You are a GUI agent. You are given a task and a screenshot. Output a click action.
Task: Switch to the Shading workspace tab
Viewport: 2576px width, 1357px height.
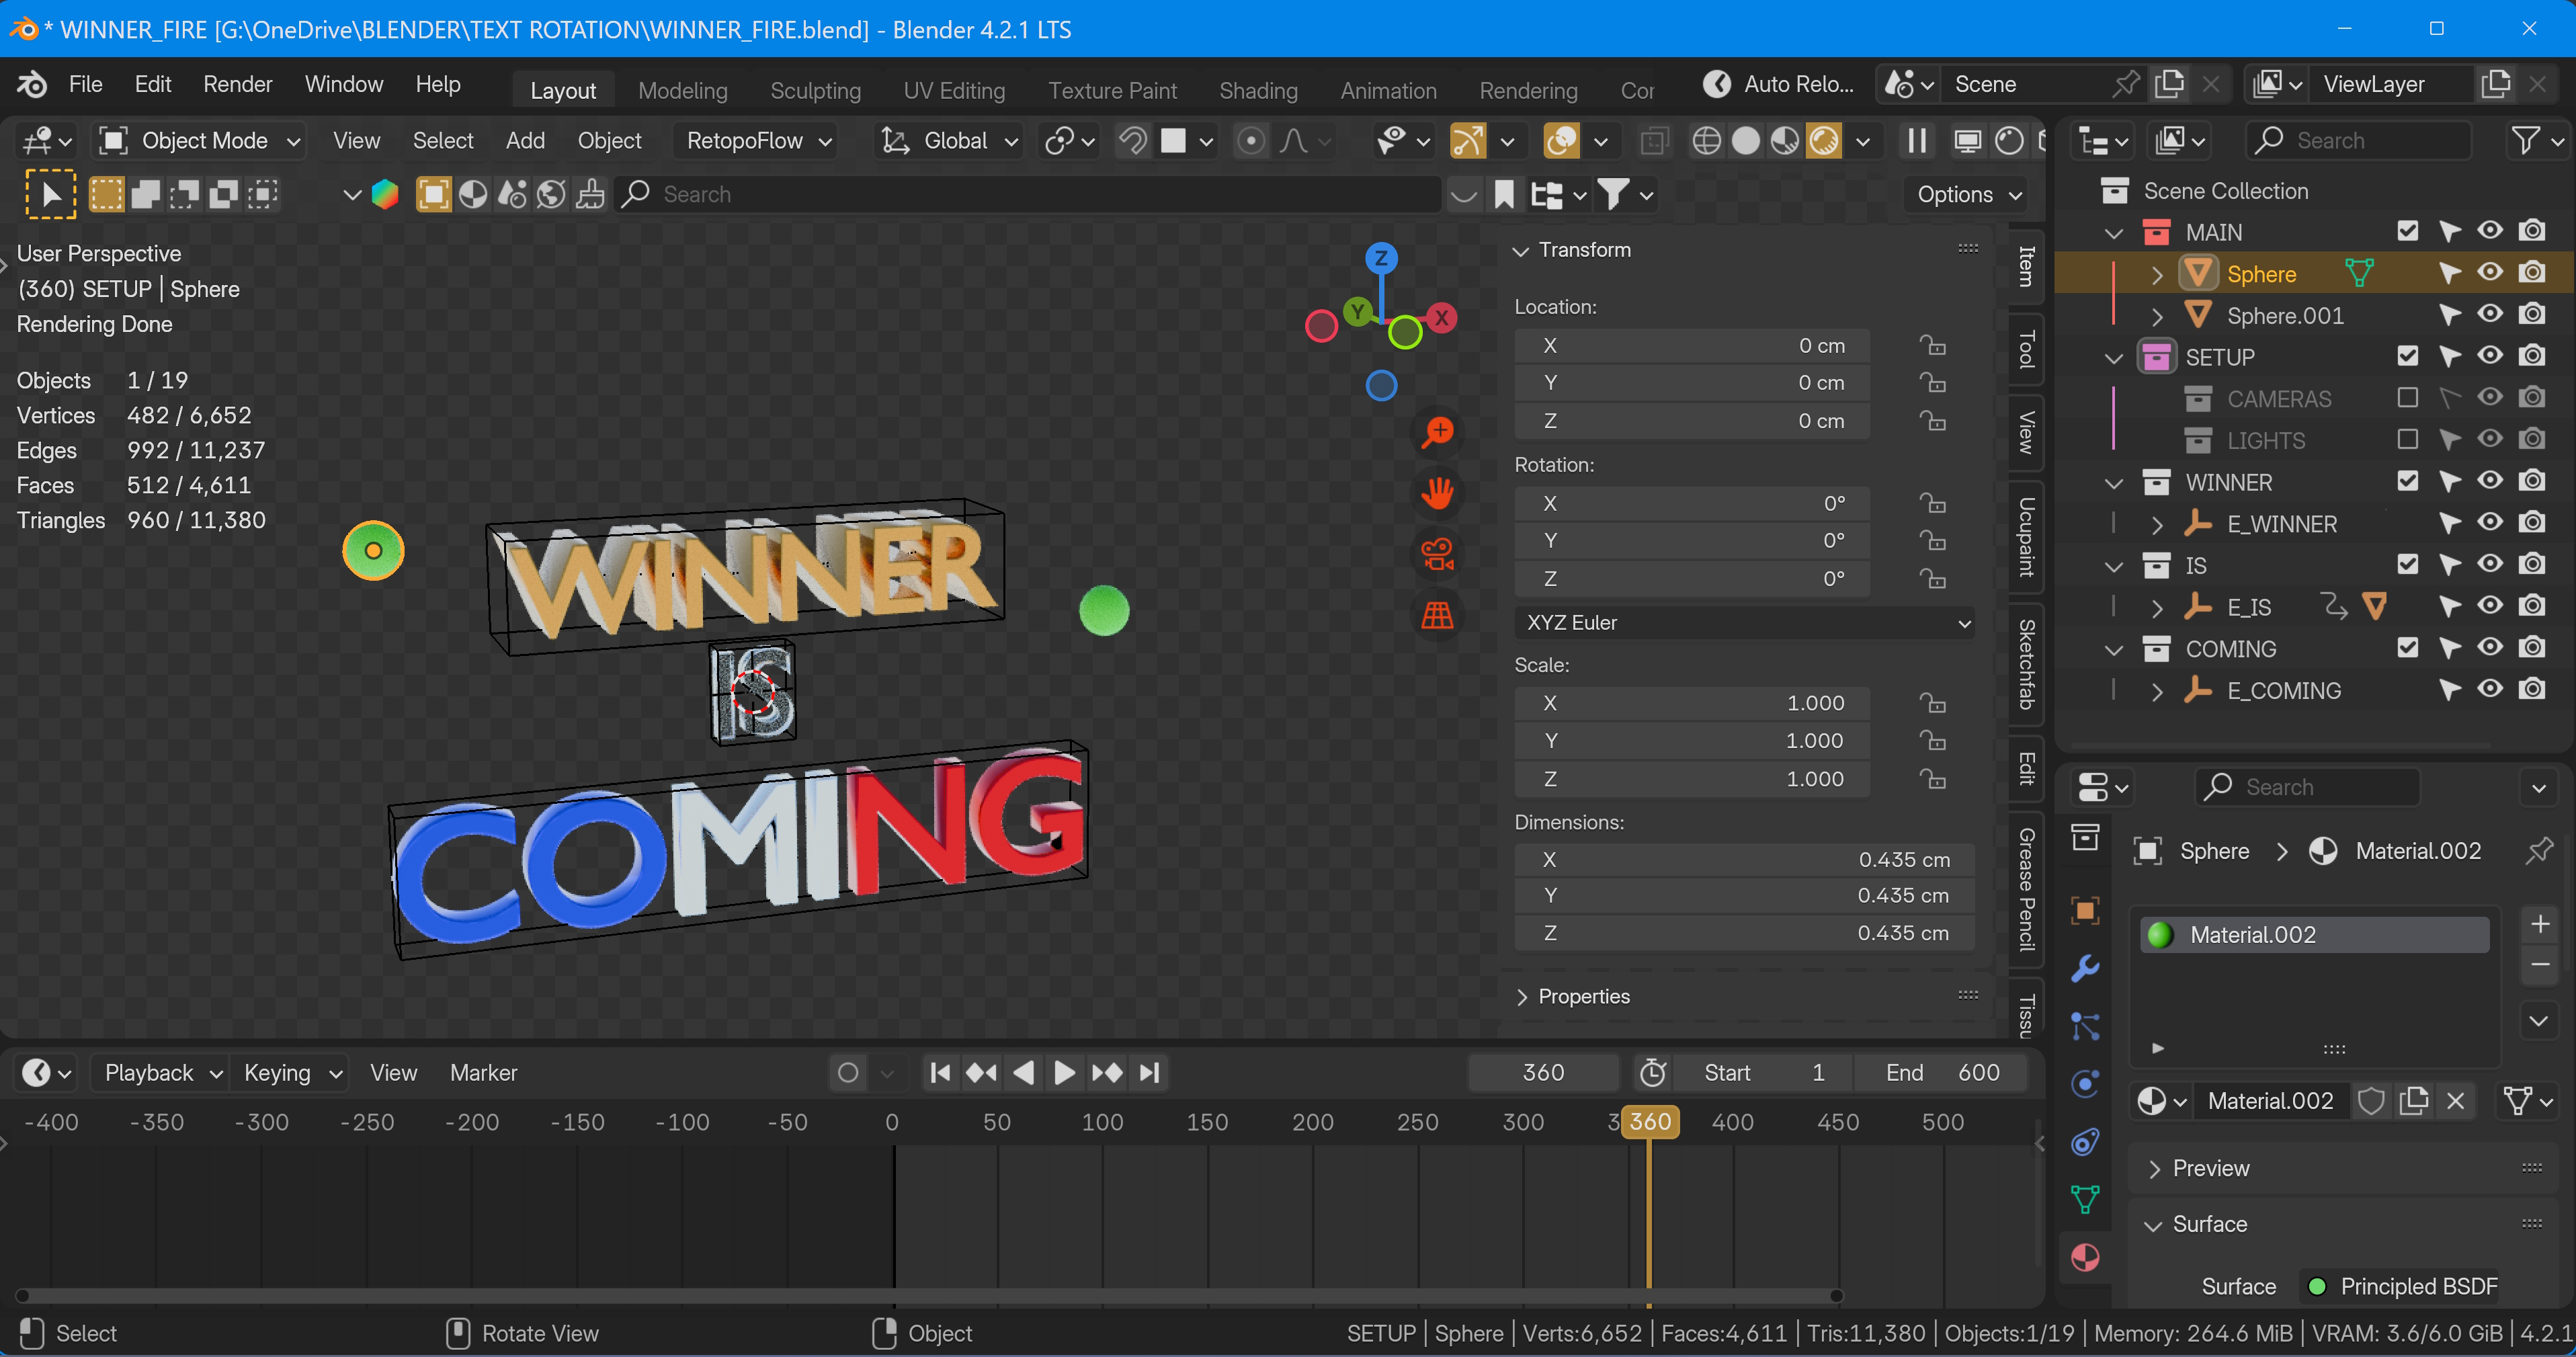point(1258,90)
